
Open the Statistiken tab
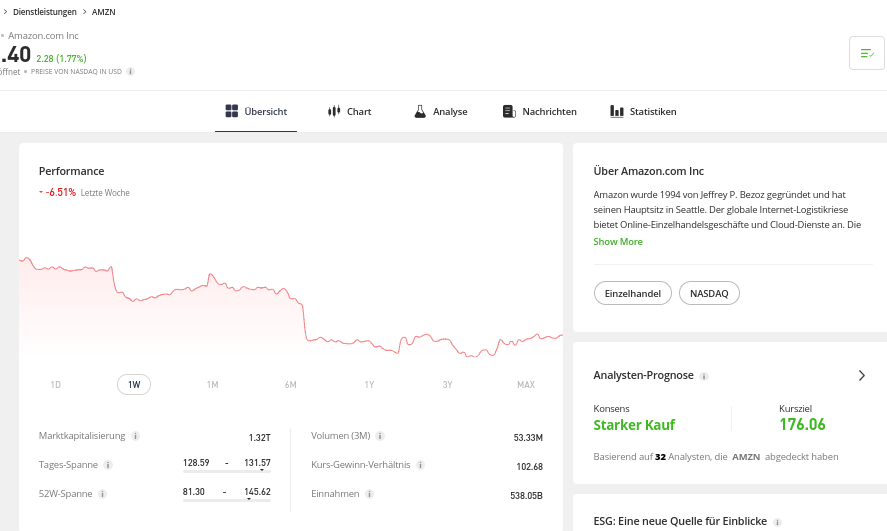coord(643,111)
